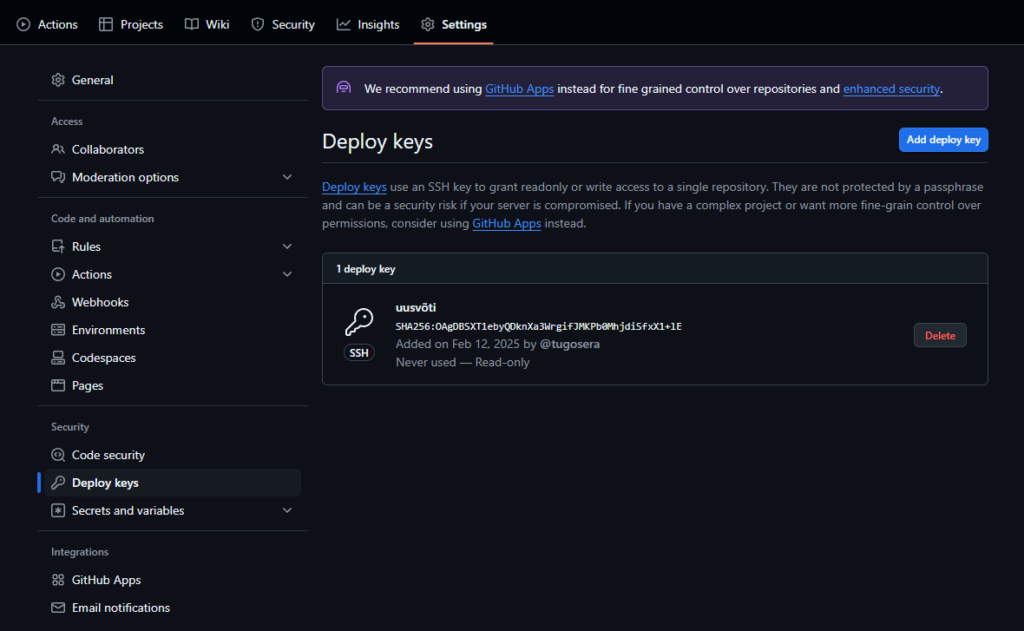1024x631 pixels.
Task: Click the Wiki book icon in top navigation
Action: [191, 24]
